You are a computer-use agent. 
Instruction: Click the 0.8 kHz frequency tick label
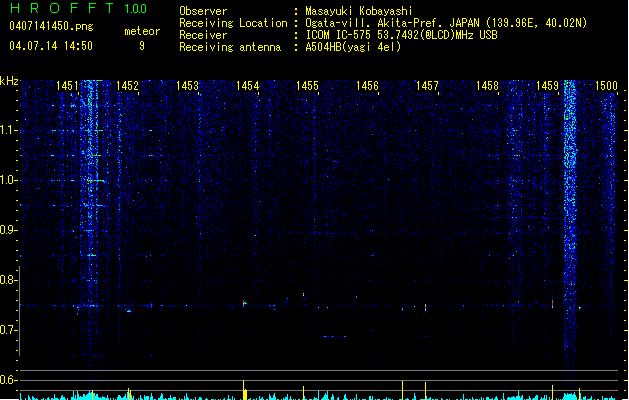pos(8,280)
